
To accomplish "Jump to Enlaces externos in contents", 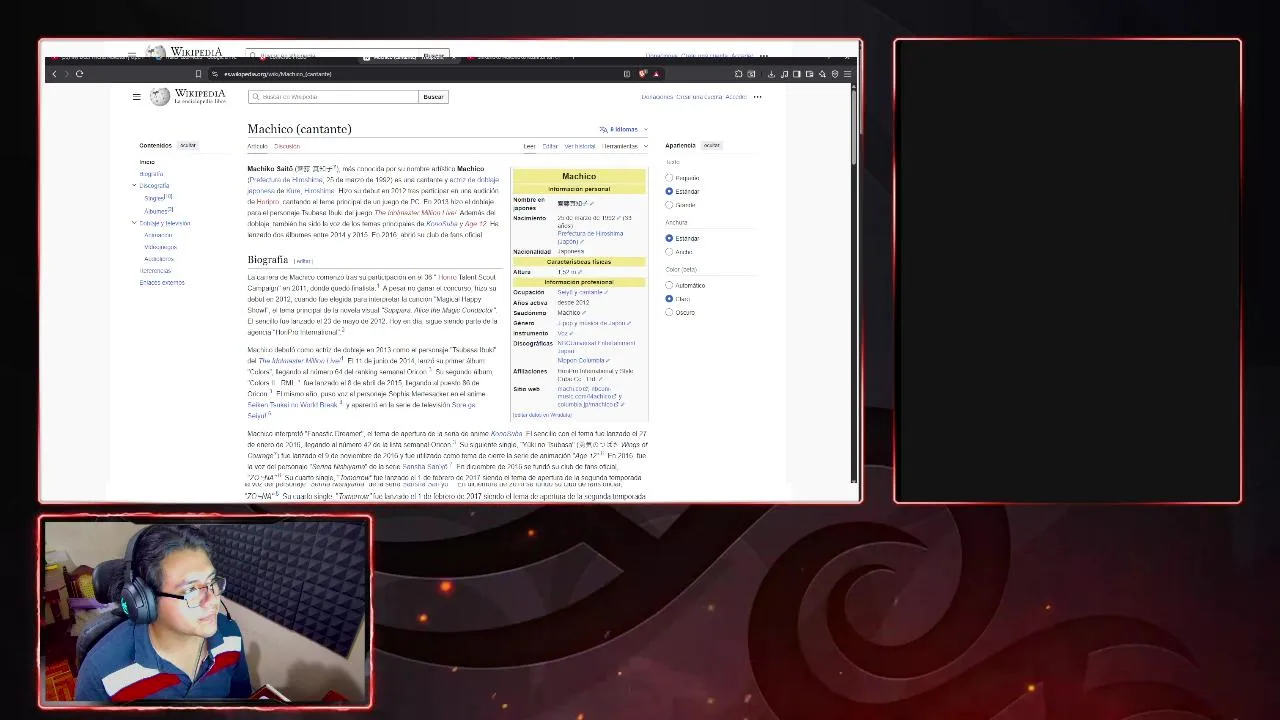I will click(x=162, y=283).
